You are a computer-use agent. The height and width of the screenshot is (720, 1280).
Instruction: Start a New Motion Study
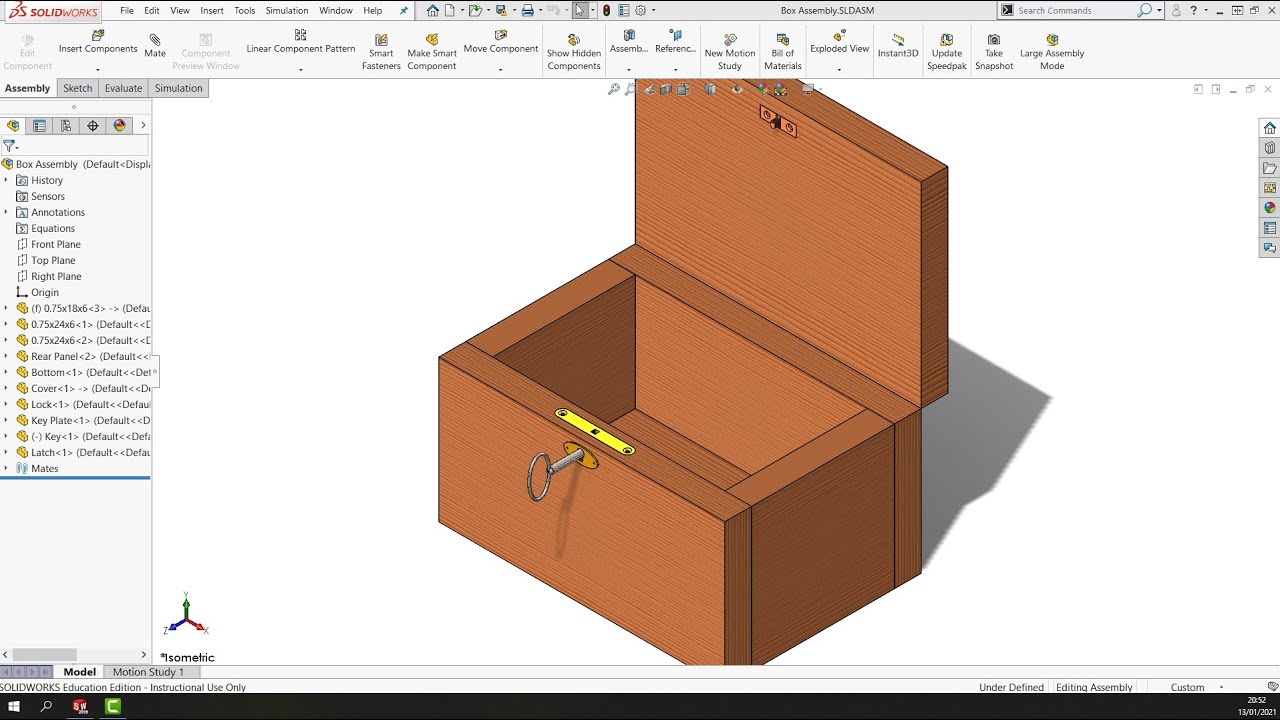pyautogui.click(x=730, y=52)
